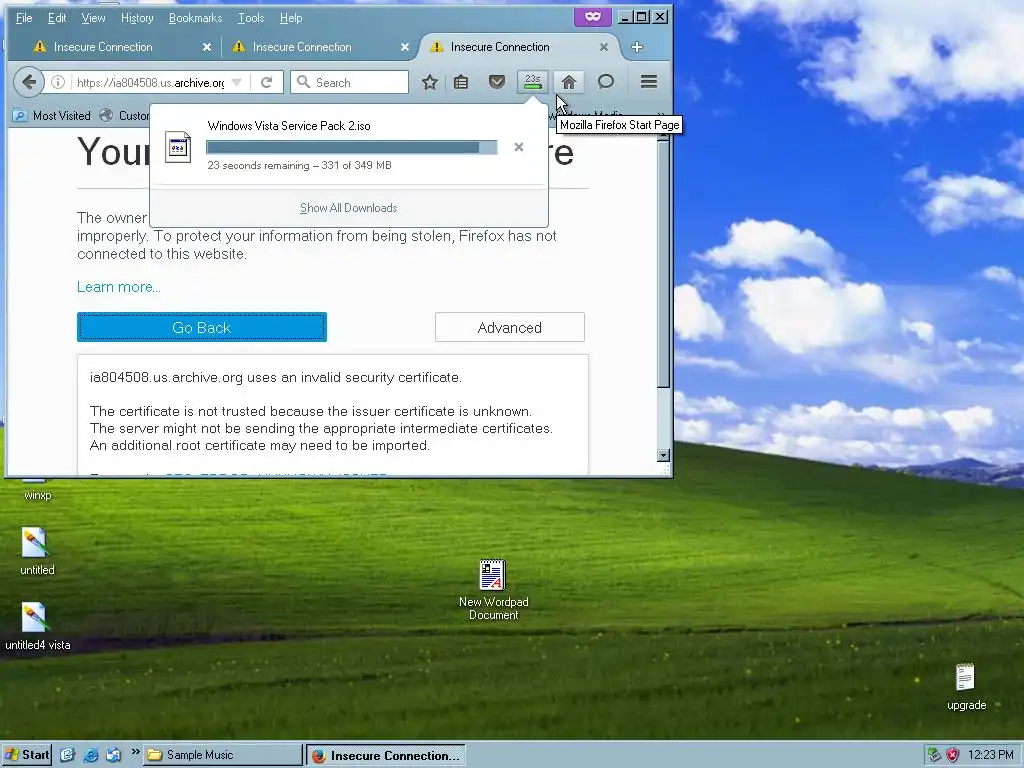Viewport: 1024px width, 768px height.
Task: Open Hello chat bubble icon
Action: coord(606,82)
